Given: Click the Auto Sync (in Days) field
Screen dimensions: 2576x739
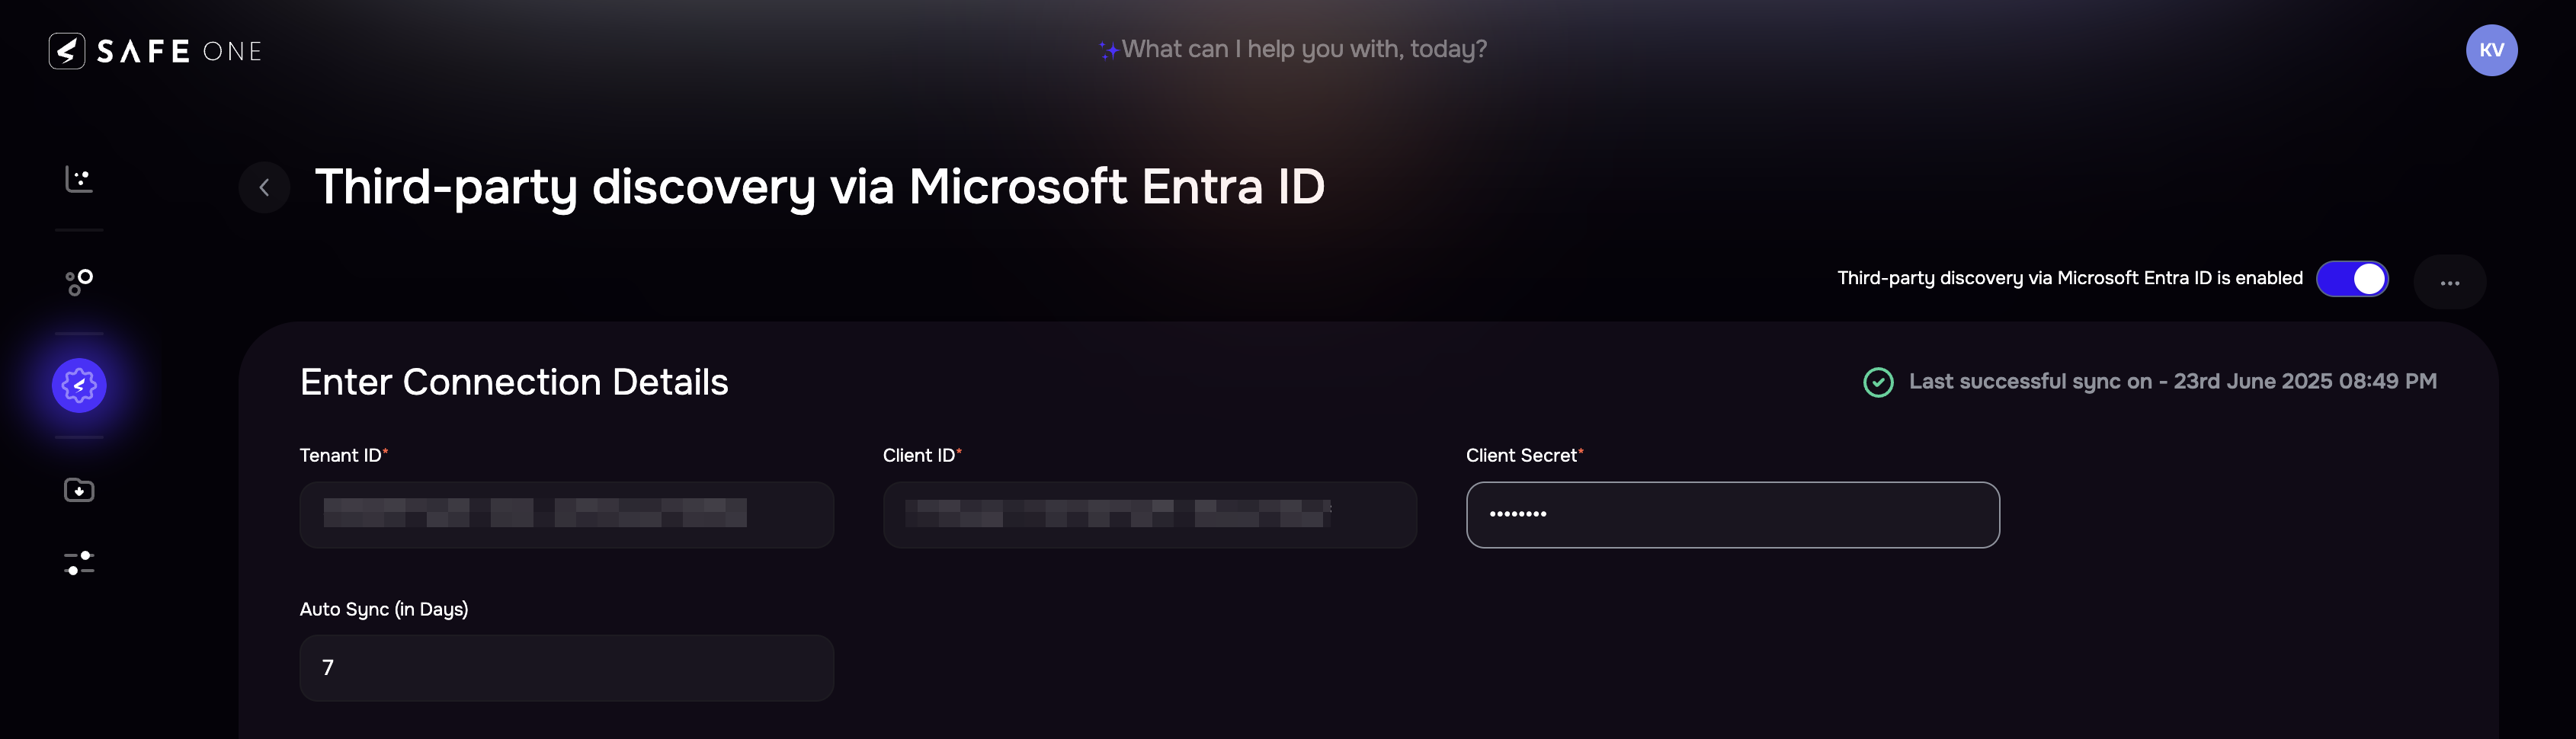Looking at the screenshot, I should [x=567, y=668].
